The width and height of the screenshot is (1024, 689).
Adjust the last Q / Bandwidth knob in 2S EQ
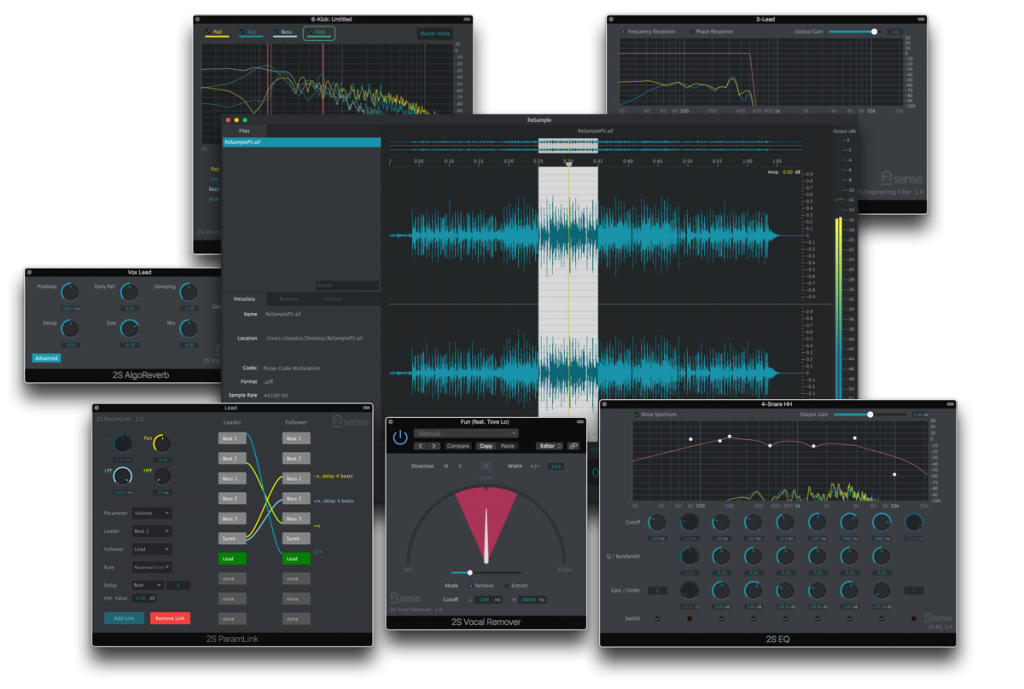point(882,556)
